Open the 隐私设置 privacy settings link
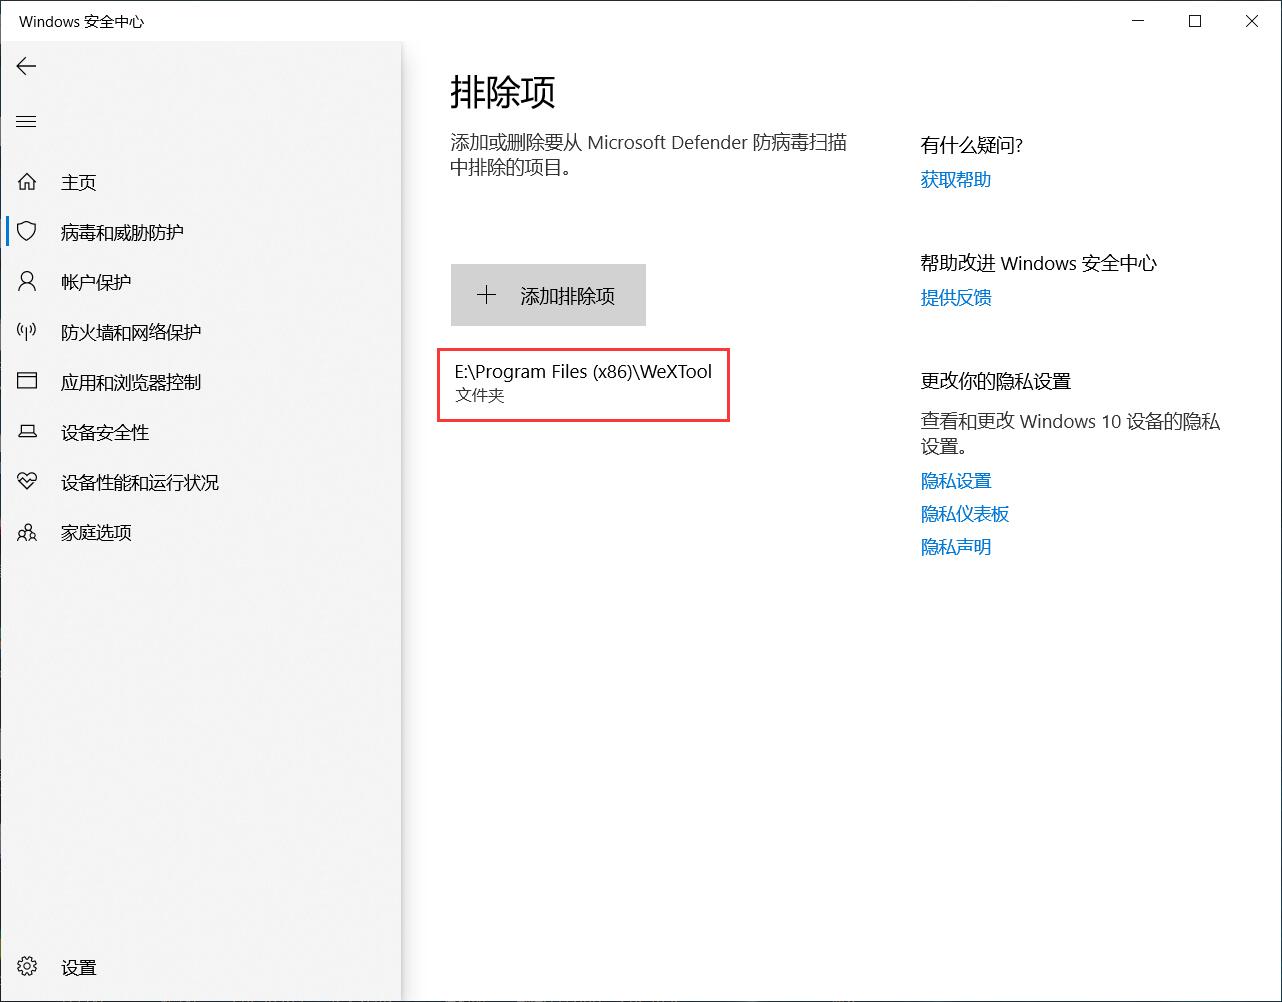Viewport: 1282px width, 1002px height. click(955, 481)
